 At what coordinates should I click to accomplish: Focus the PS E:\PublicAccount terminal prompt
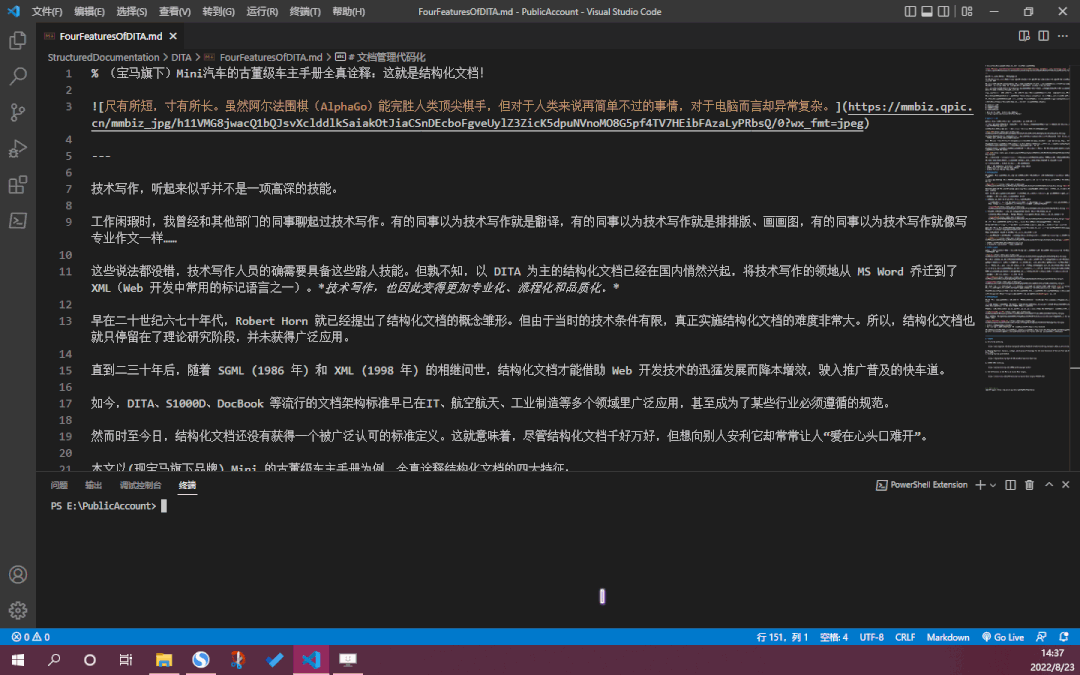tap(104, 506)
